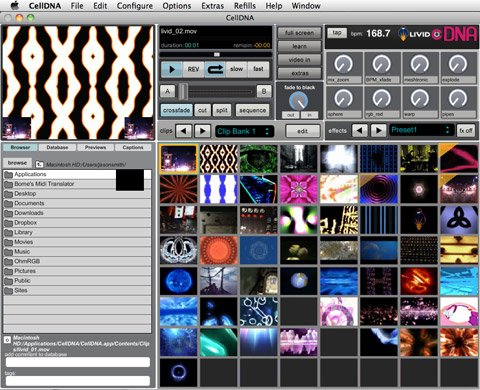480x390 pixels.
Task: Click the warp effect knob
Action: point(420,99)
